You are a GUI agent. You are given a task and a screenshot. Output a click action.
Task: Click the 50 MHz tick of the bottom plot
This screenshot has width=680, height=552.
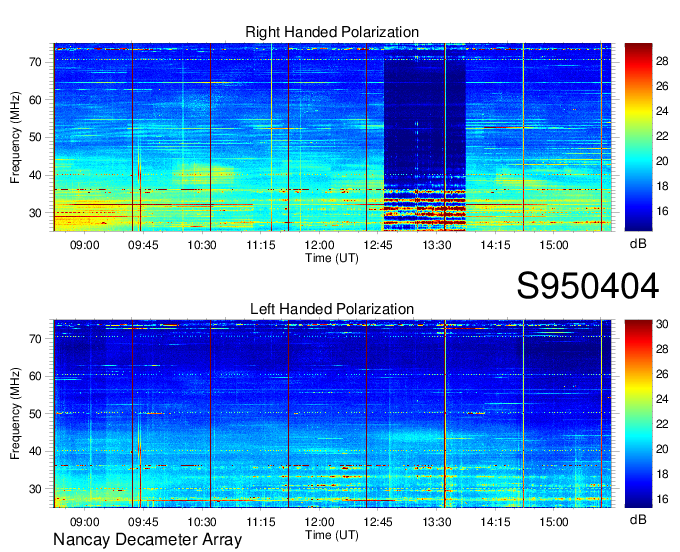(x=36, y=414)
